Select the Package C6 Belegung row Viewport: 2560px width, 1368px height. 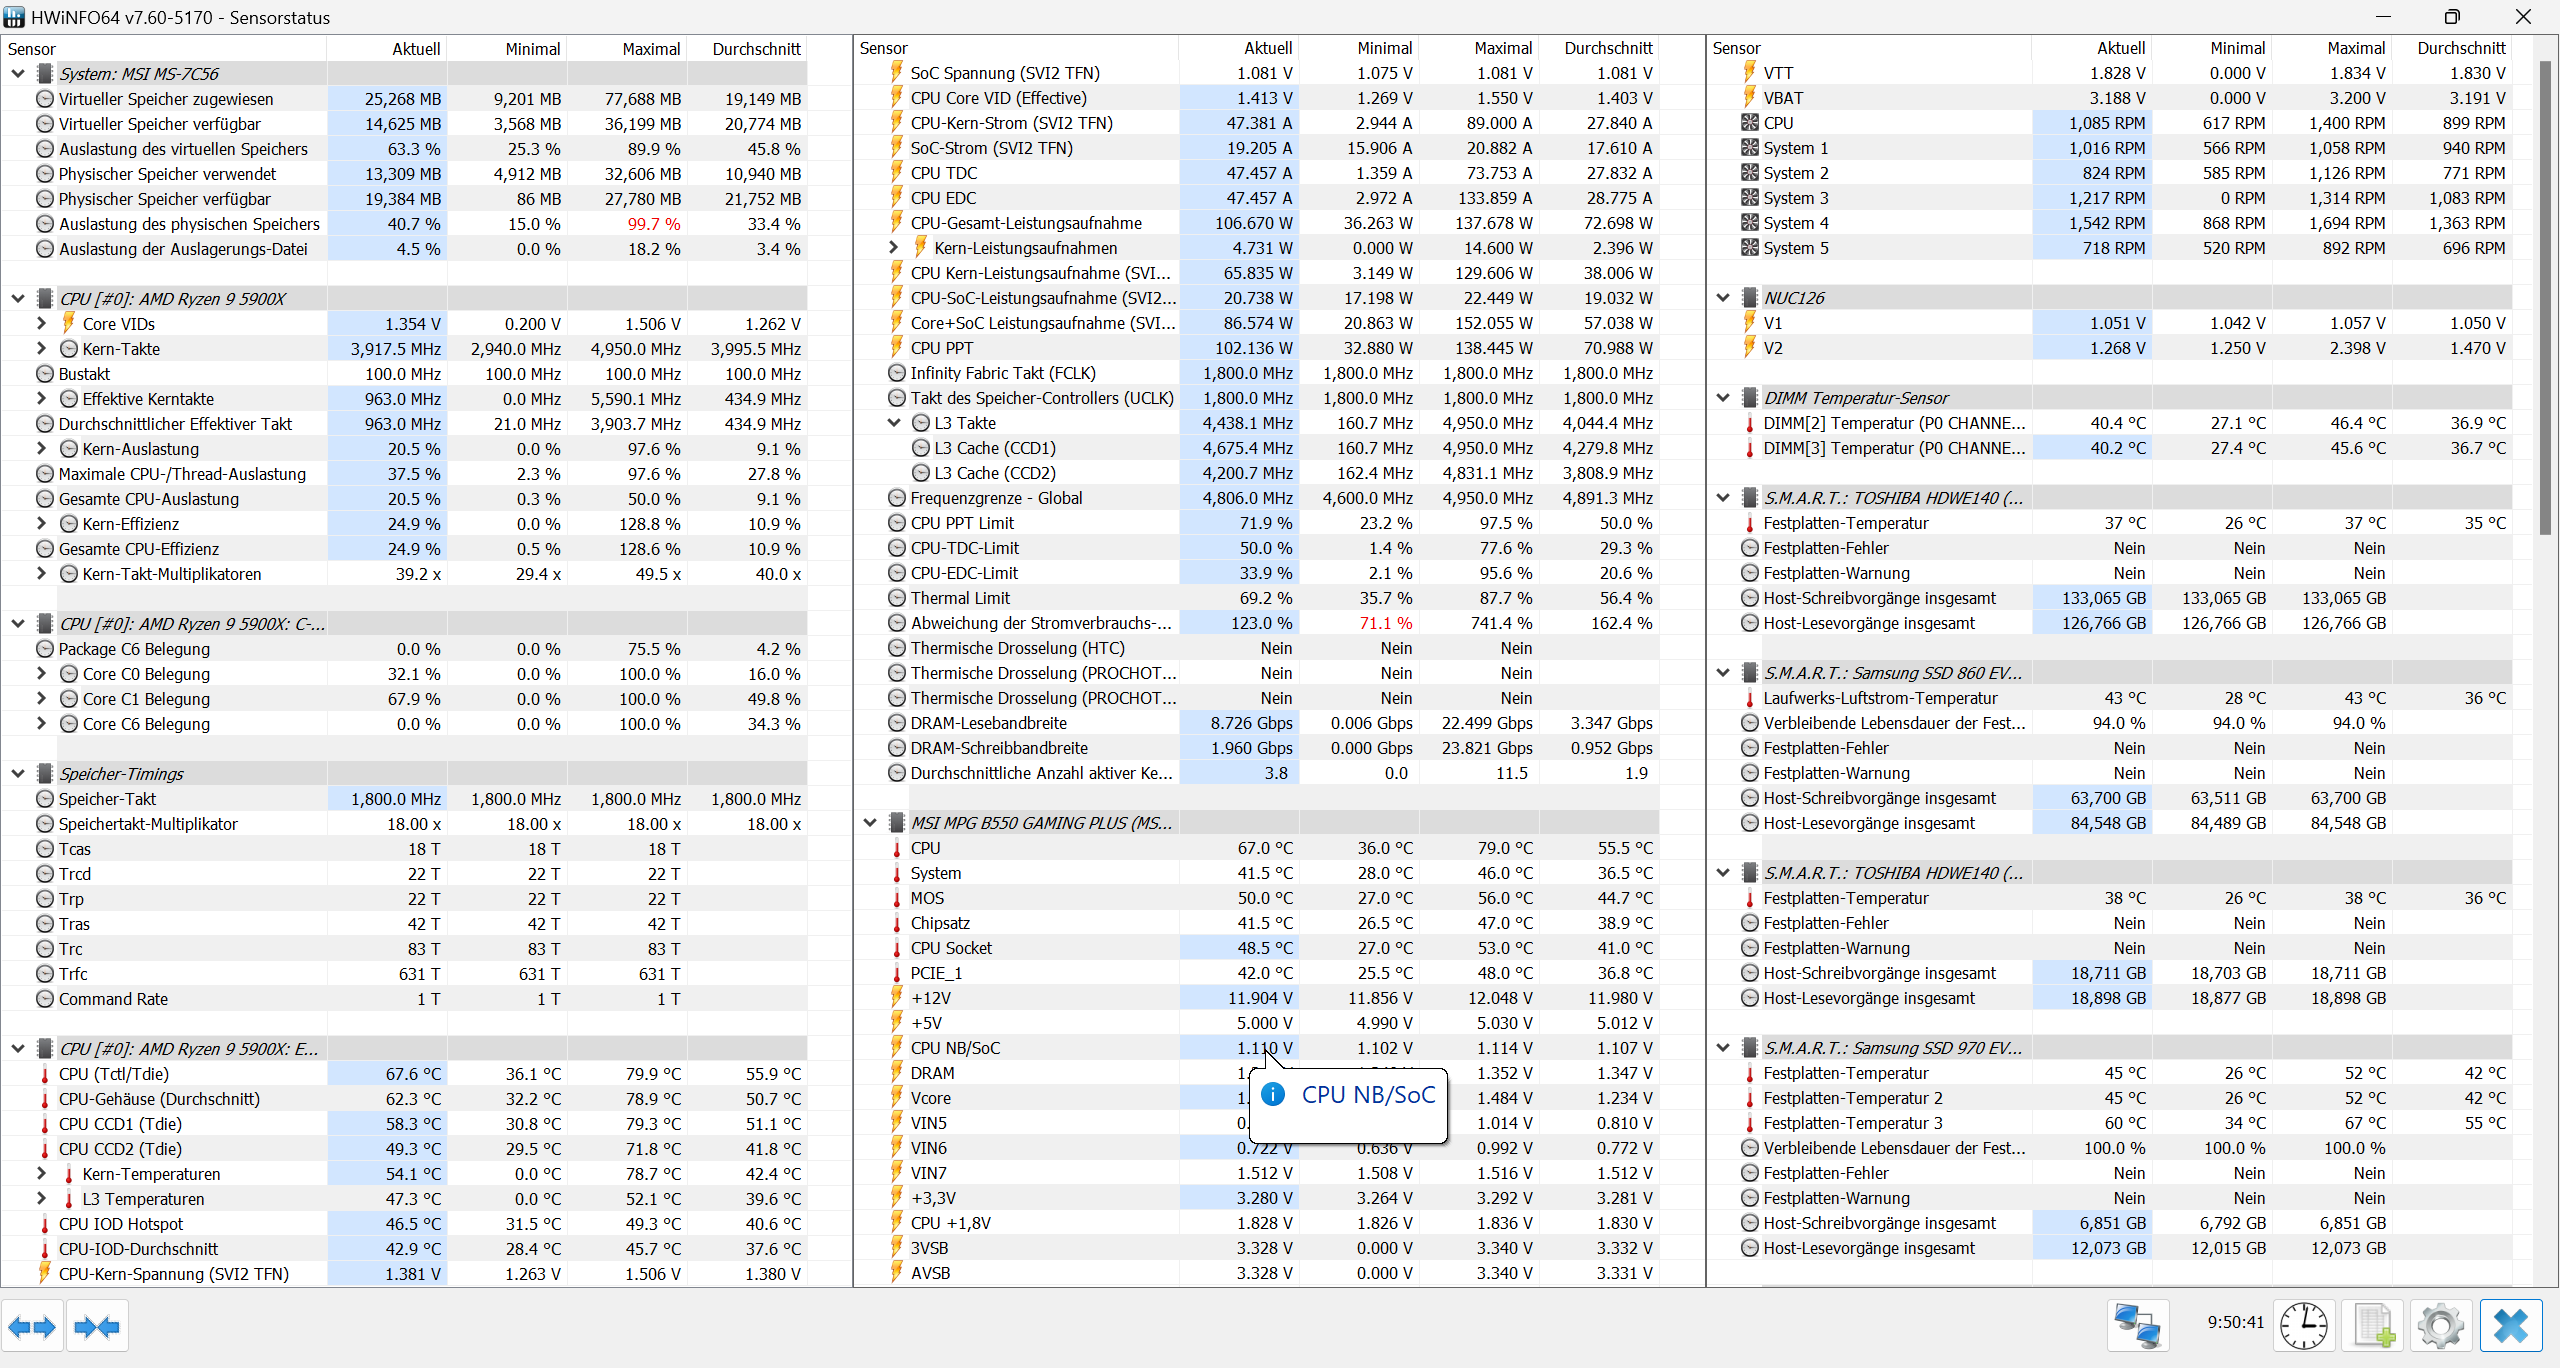(404, 649)
